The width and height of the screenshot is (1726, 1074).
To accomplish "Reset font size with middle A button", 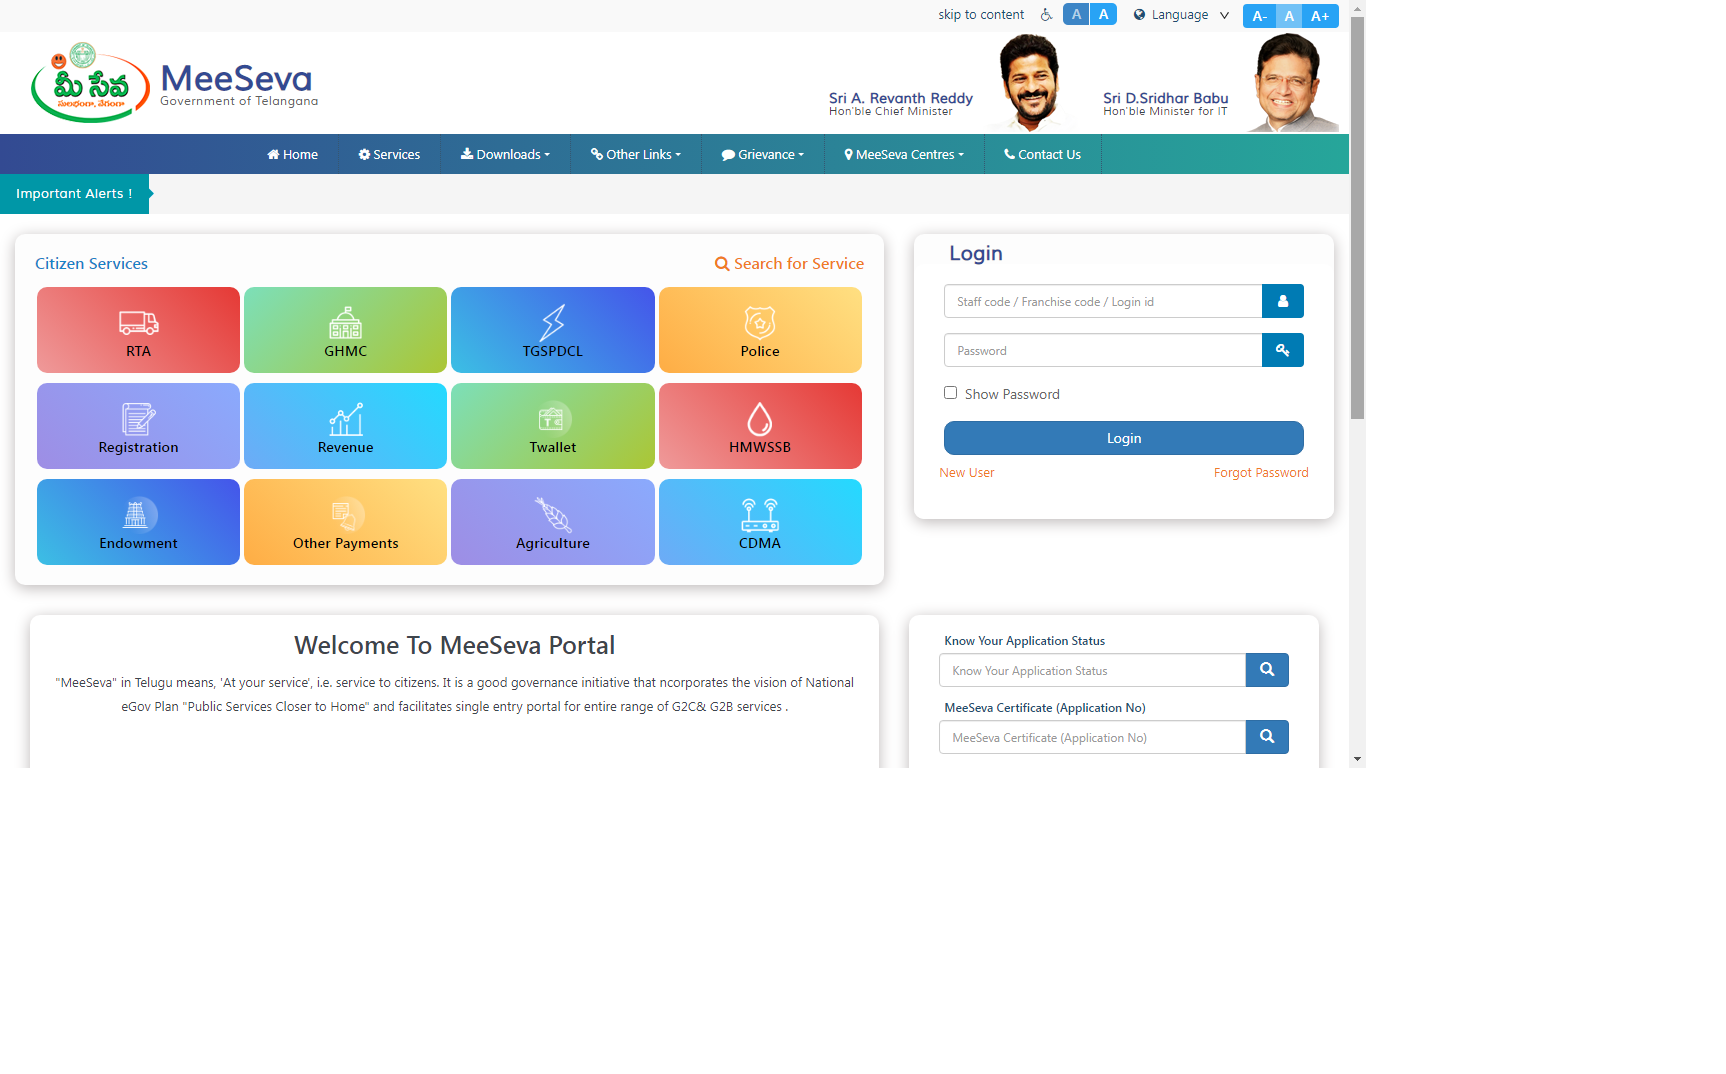I will click(x=1289, y=16).
